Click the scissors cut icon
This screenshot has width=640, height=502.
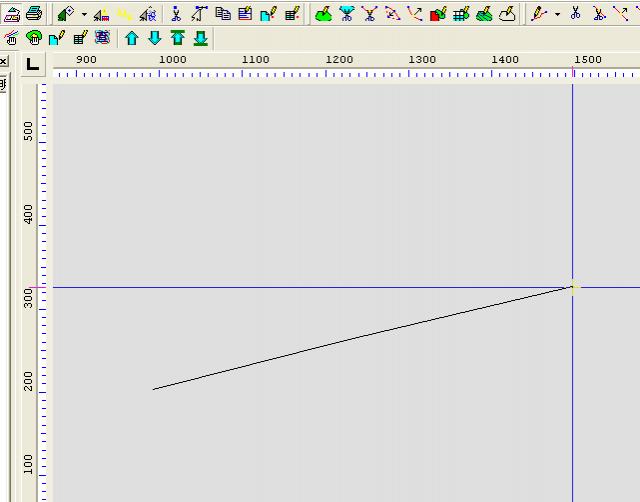pyautogui.click(x=576, y=13)
